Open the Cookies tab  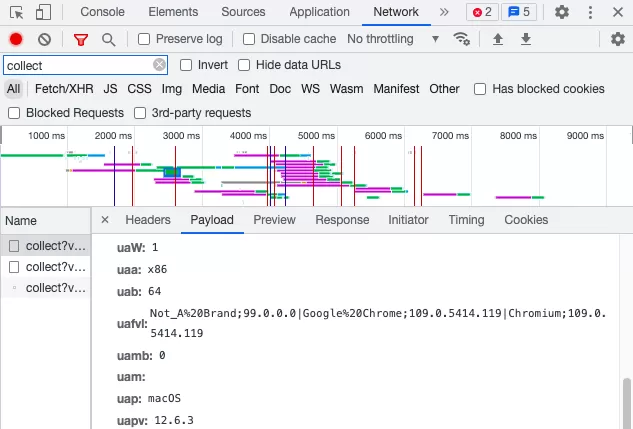pyautogui.click(x=526, y=220)
